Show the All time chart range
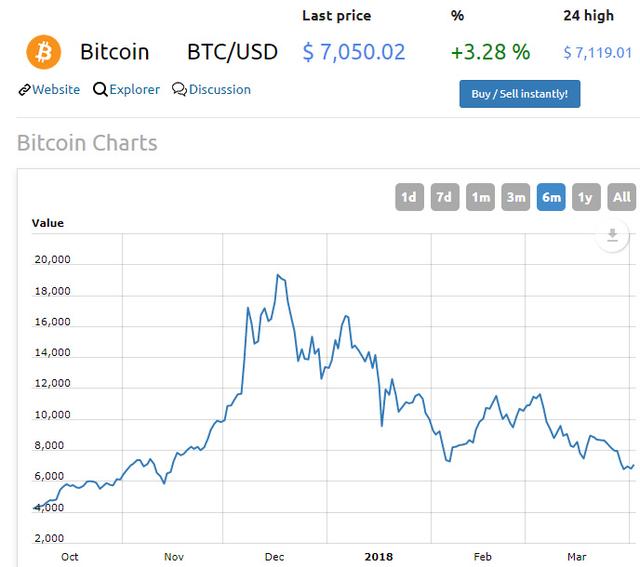The width and height of the screenshot is (640, 567). pos(622,197)
